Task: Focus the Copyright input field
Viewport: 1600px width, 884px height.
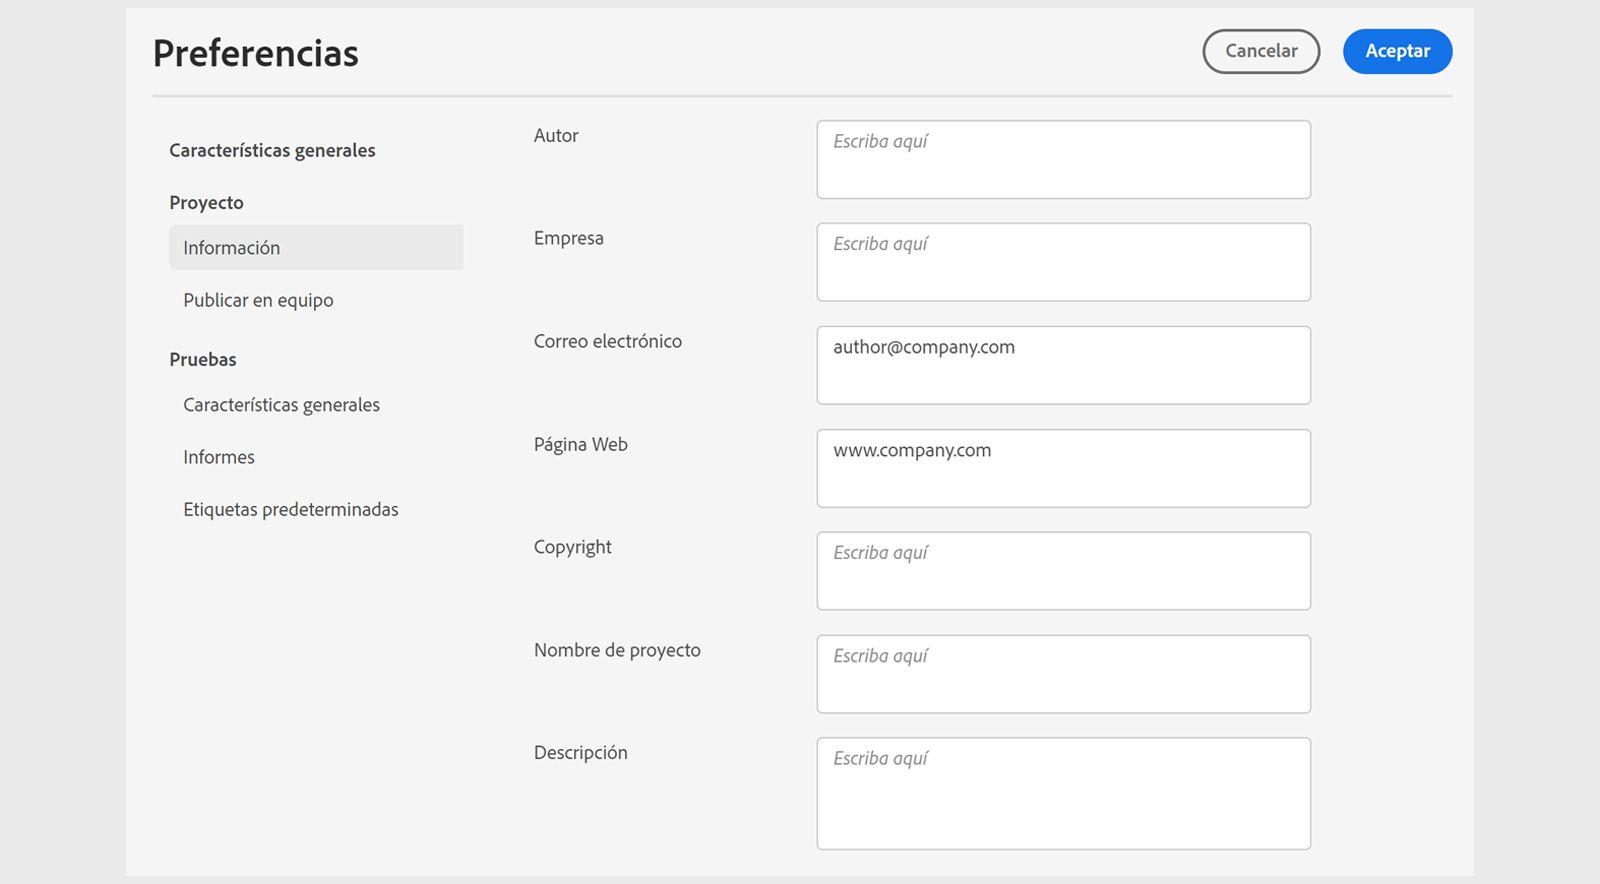Action: pos(1063,571)
